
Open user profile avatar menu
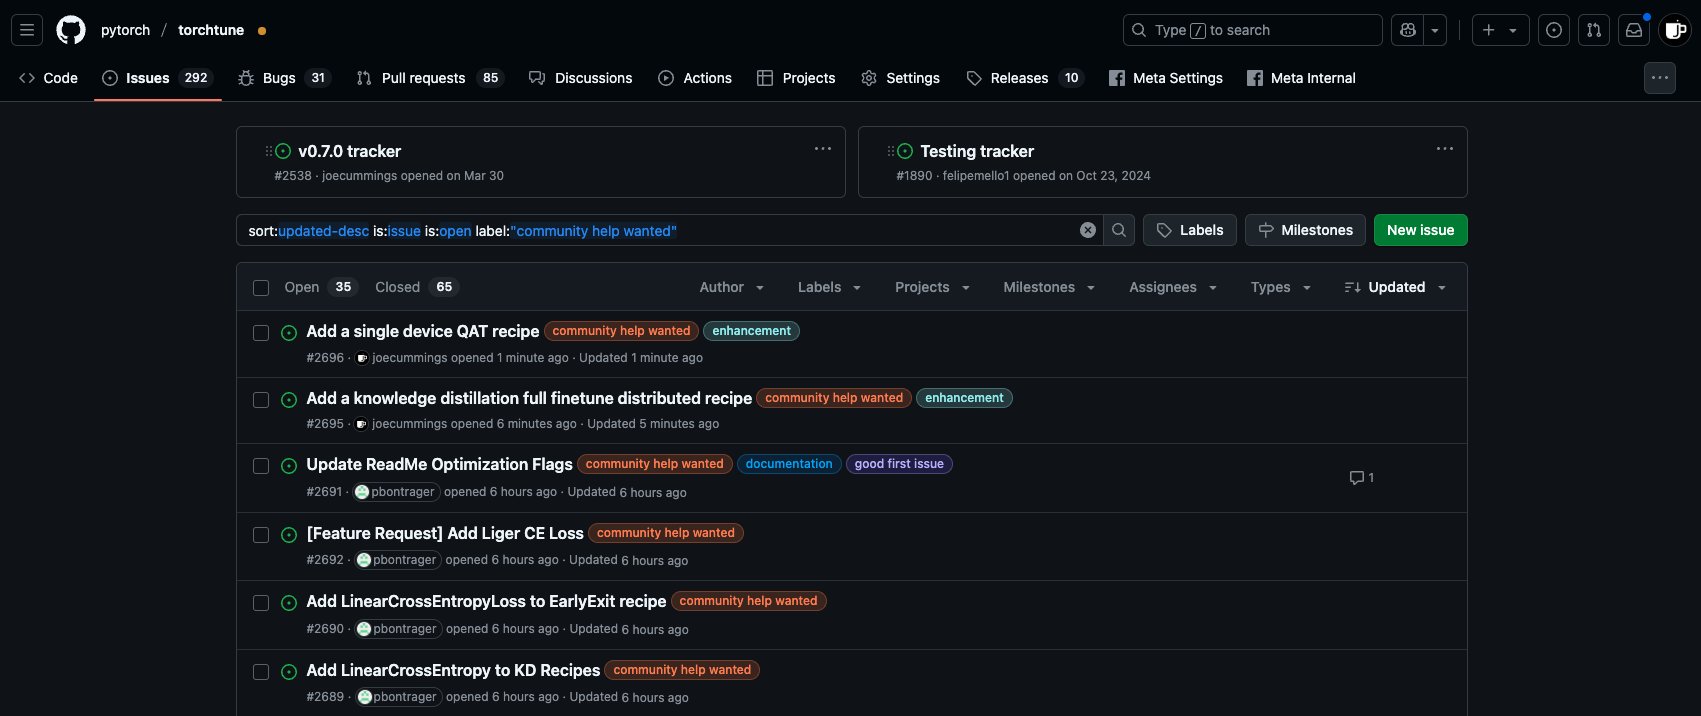point(1675,30)
